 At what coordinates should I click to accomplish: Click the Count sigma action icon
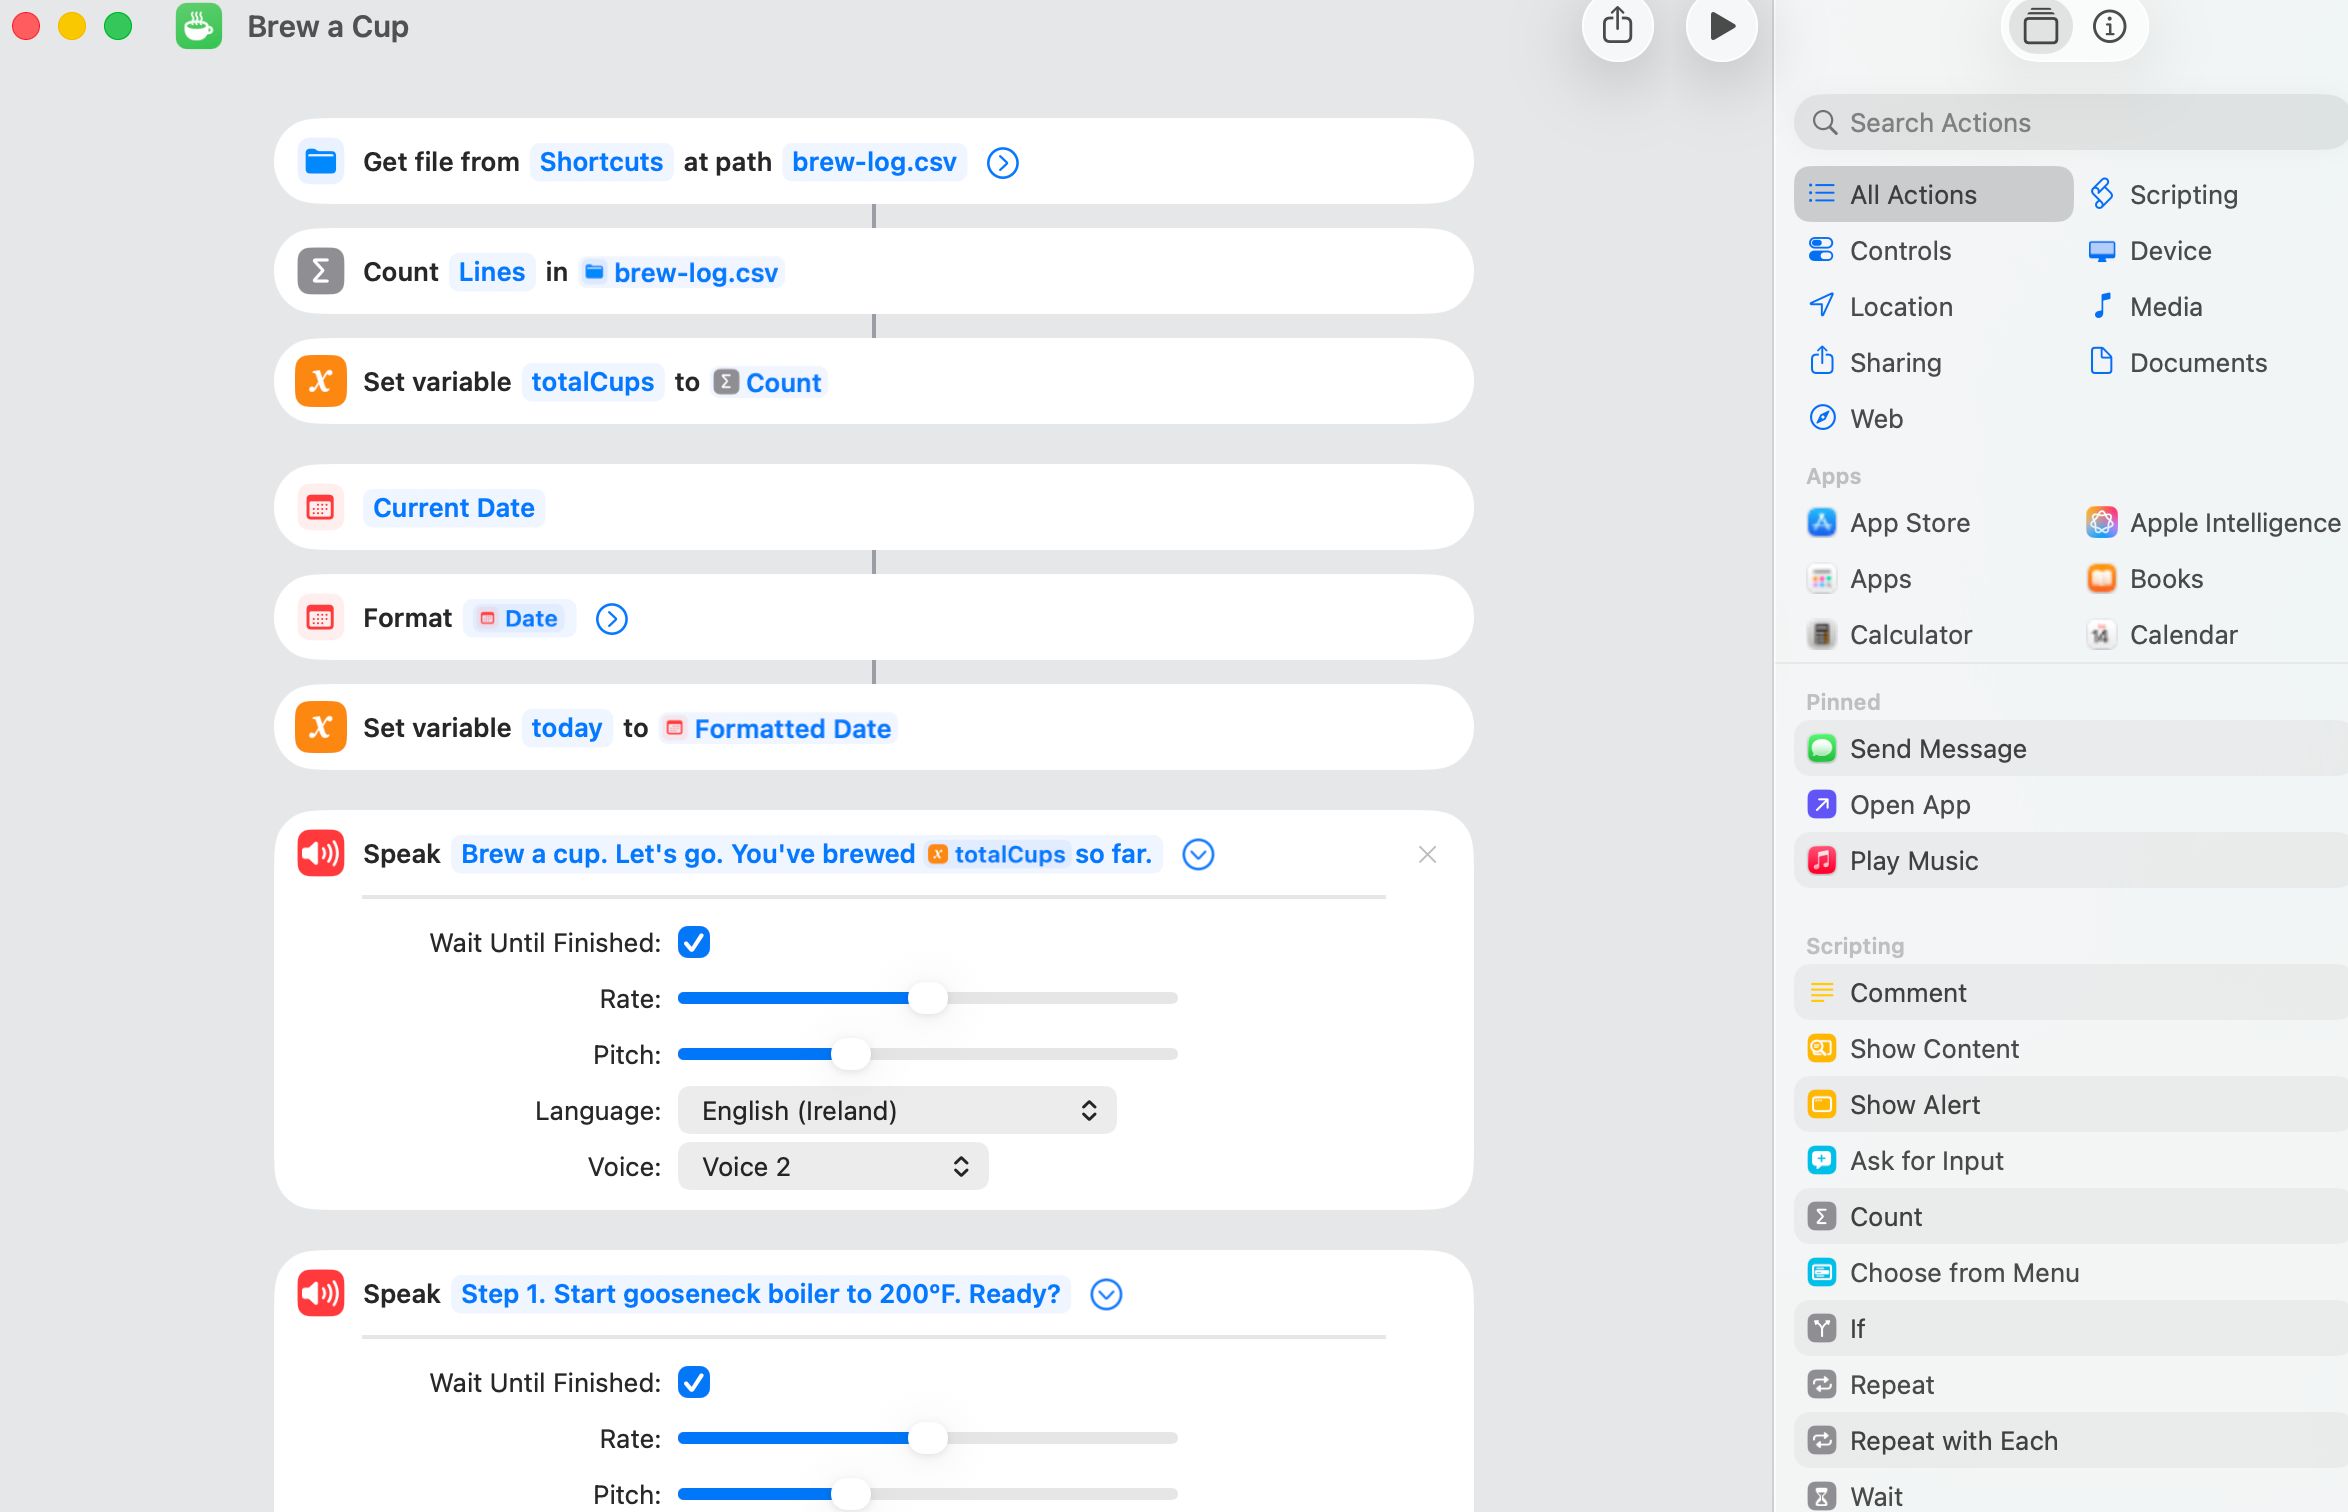coord(321,272)
